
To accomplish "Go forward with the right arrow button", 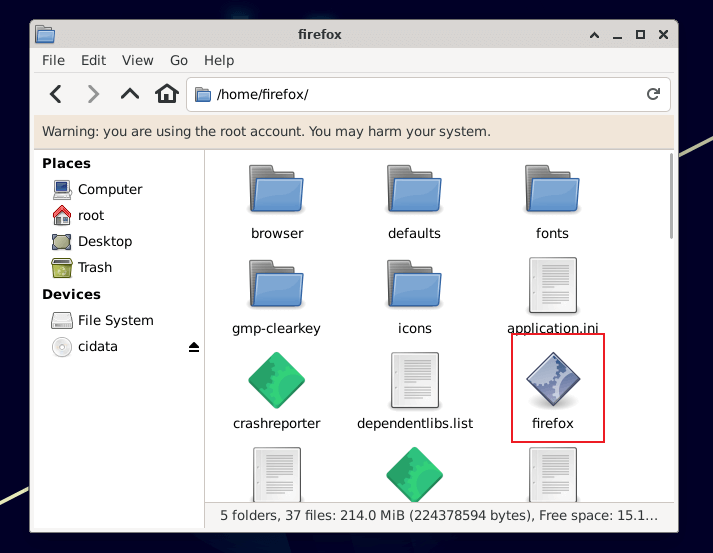I will (93, 94).
